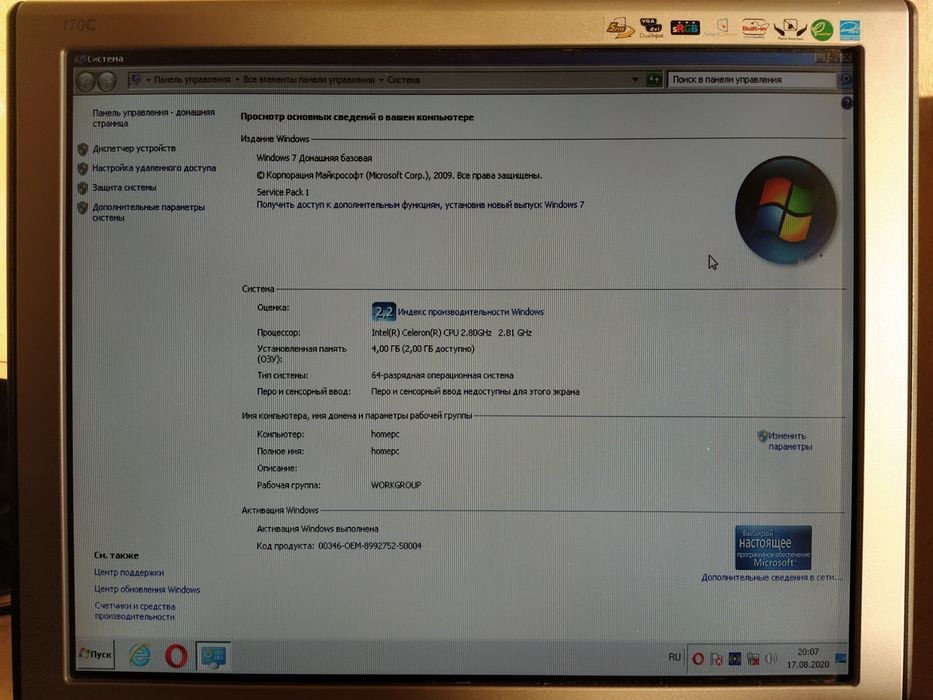Click the help question mark icon
Image resolution: width=933 pixels, height=700 pixels.
coord(847,103)
